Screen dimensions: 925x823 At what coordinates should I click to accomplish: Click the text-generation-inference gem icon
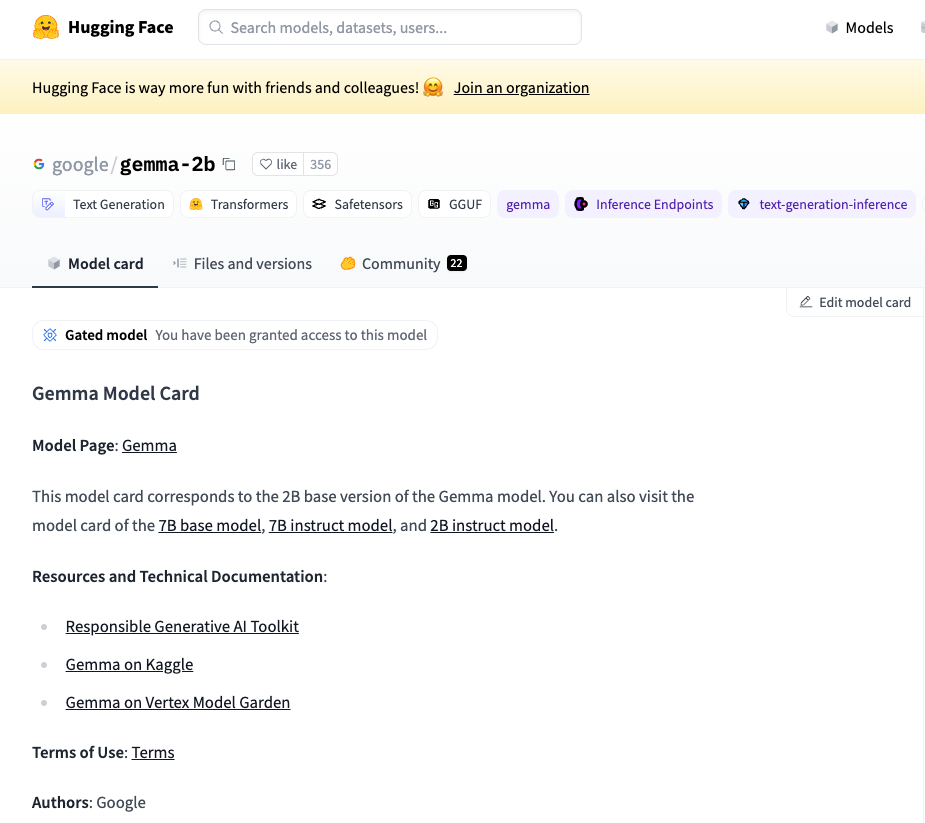click(x=744, y=204)
